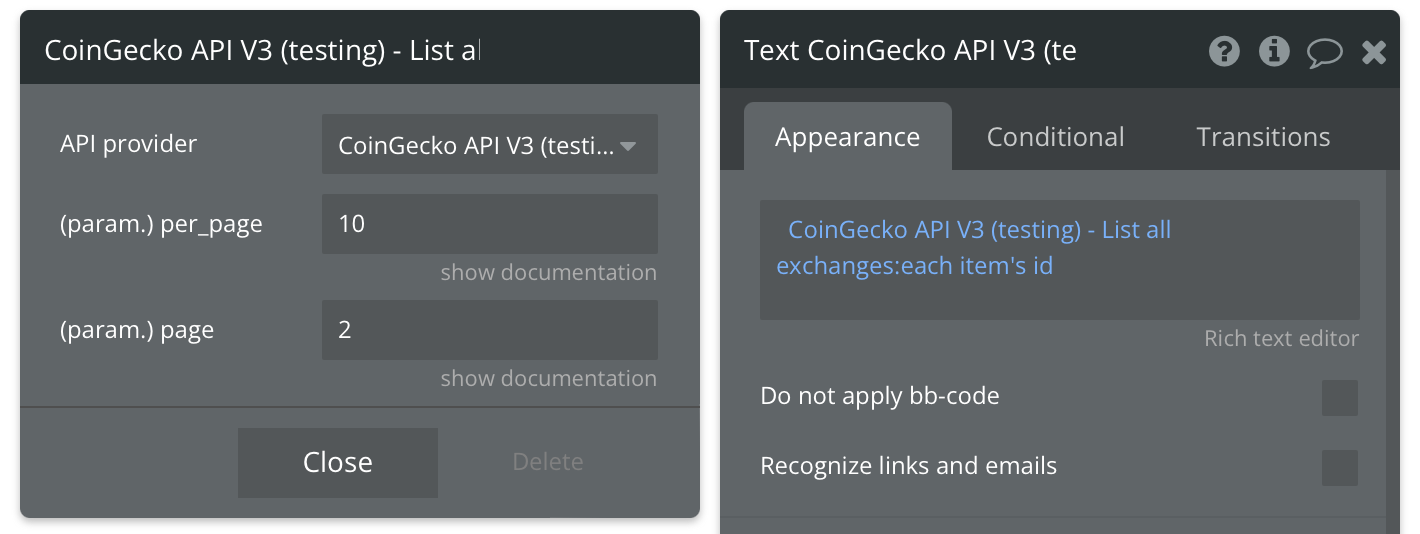
Task: Open the question mark help icon
Action: click(x=1224, y=51)
